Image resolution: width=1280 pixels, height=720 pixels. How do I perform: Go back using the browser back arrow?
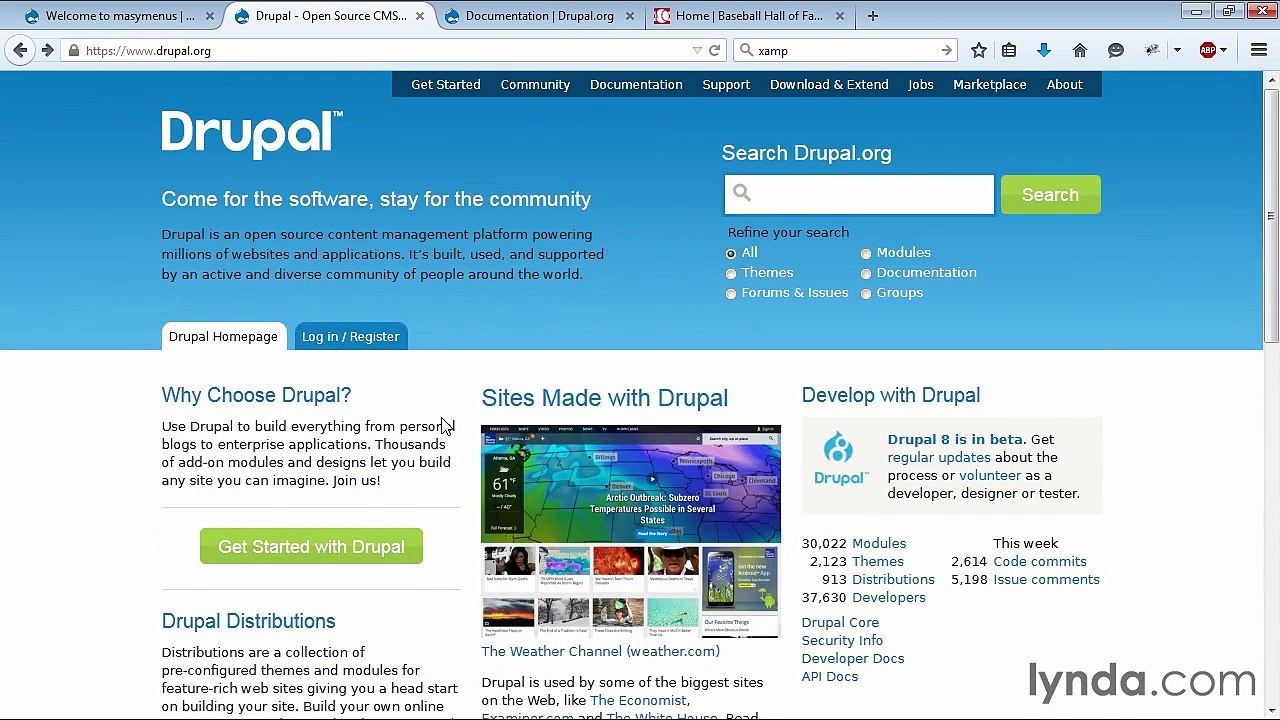pyautogui.click(x=20, y=50)
